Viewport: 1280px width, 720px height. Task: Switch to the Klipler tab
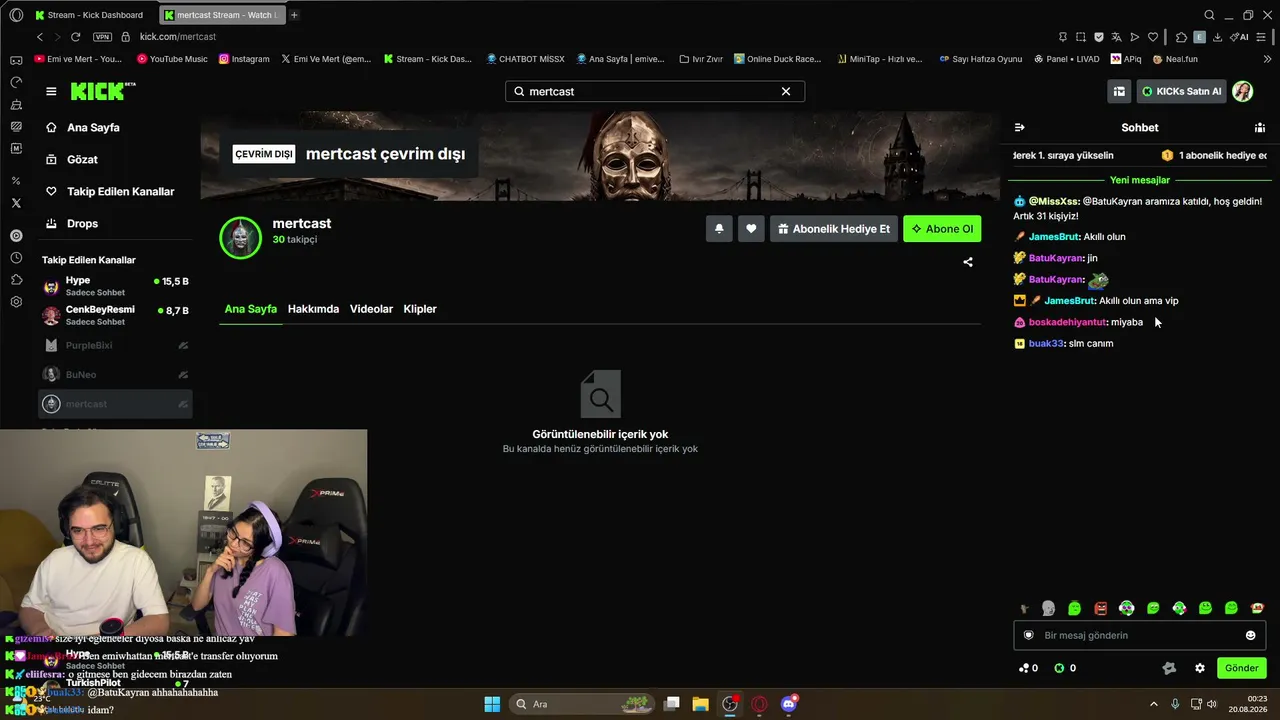(420, 309)
